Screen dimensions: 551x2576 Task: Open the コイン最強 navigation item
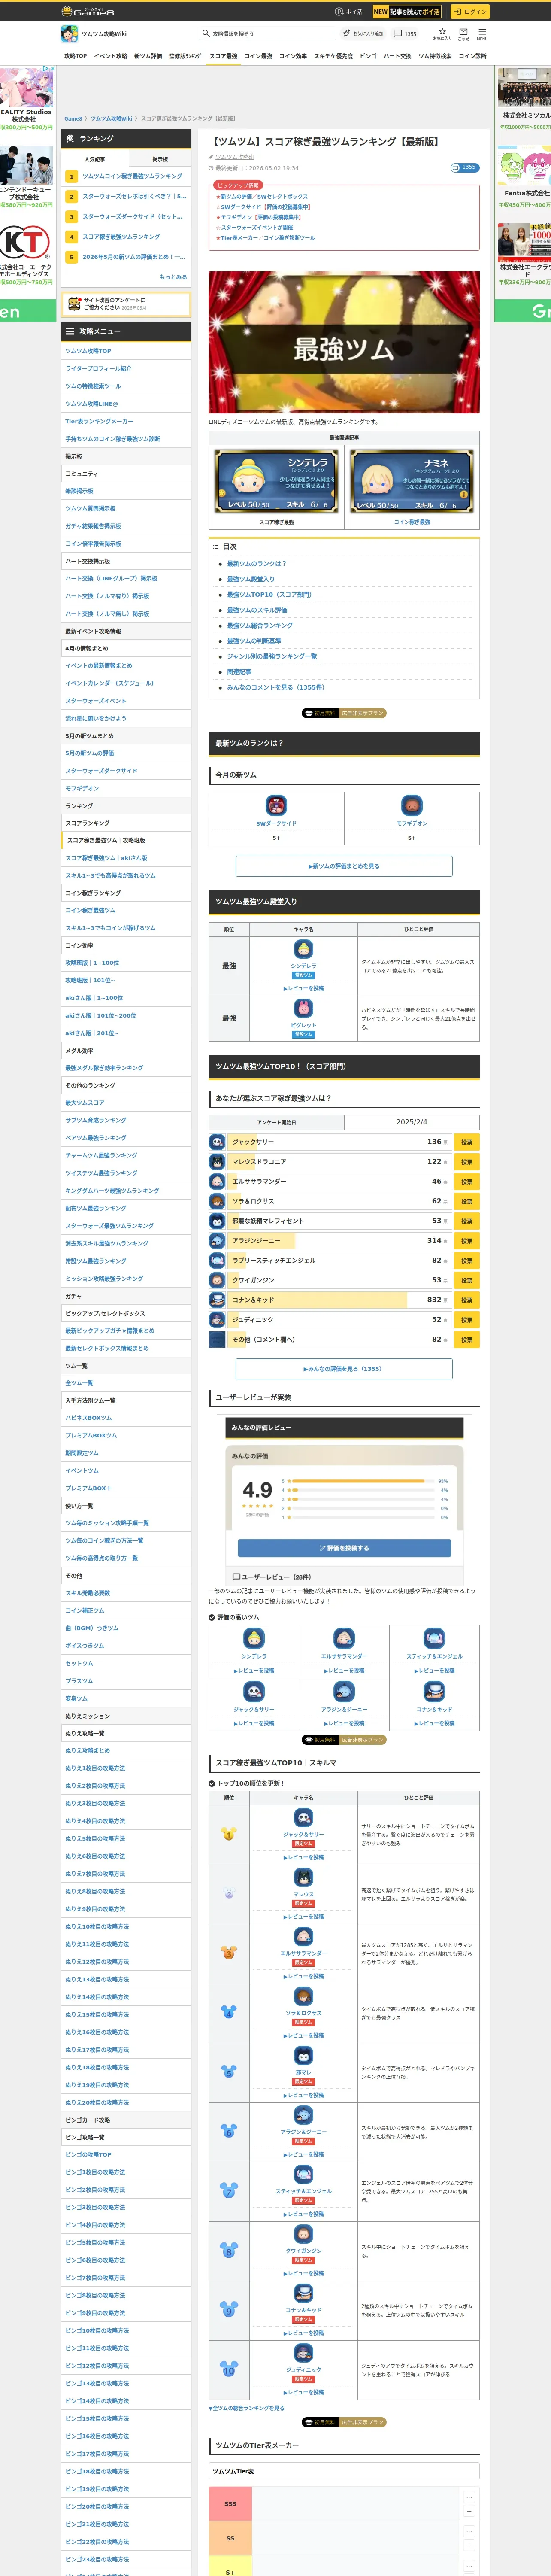pos(258,56)
